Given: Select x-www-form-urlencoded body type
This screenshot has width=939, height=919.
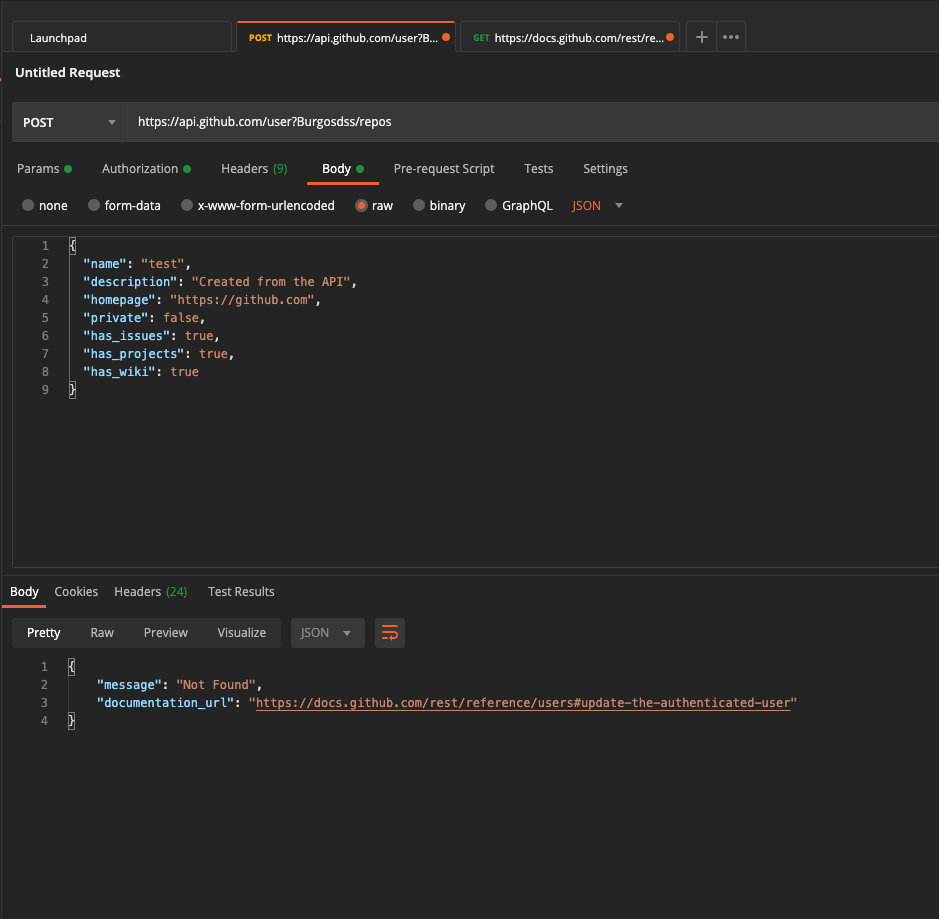Looking at the screenshot, I should click(x=258, y=205).
